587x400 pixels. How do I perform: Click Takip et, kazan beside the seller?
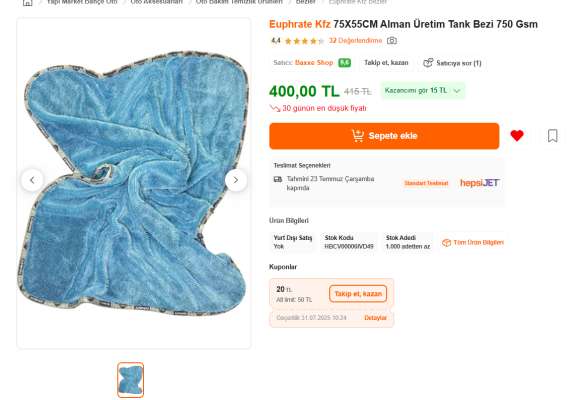tap(386, 63)
